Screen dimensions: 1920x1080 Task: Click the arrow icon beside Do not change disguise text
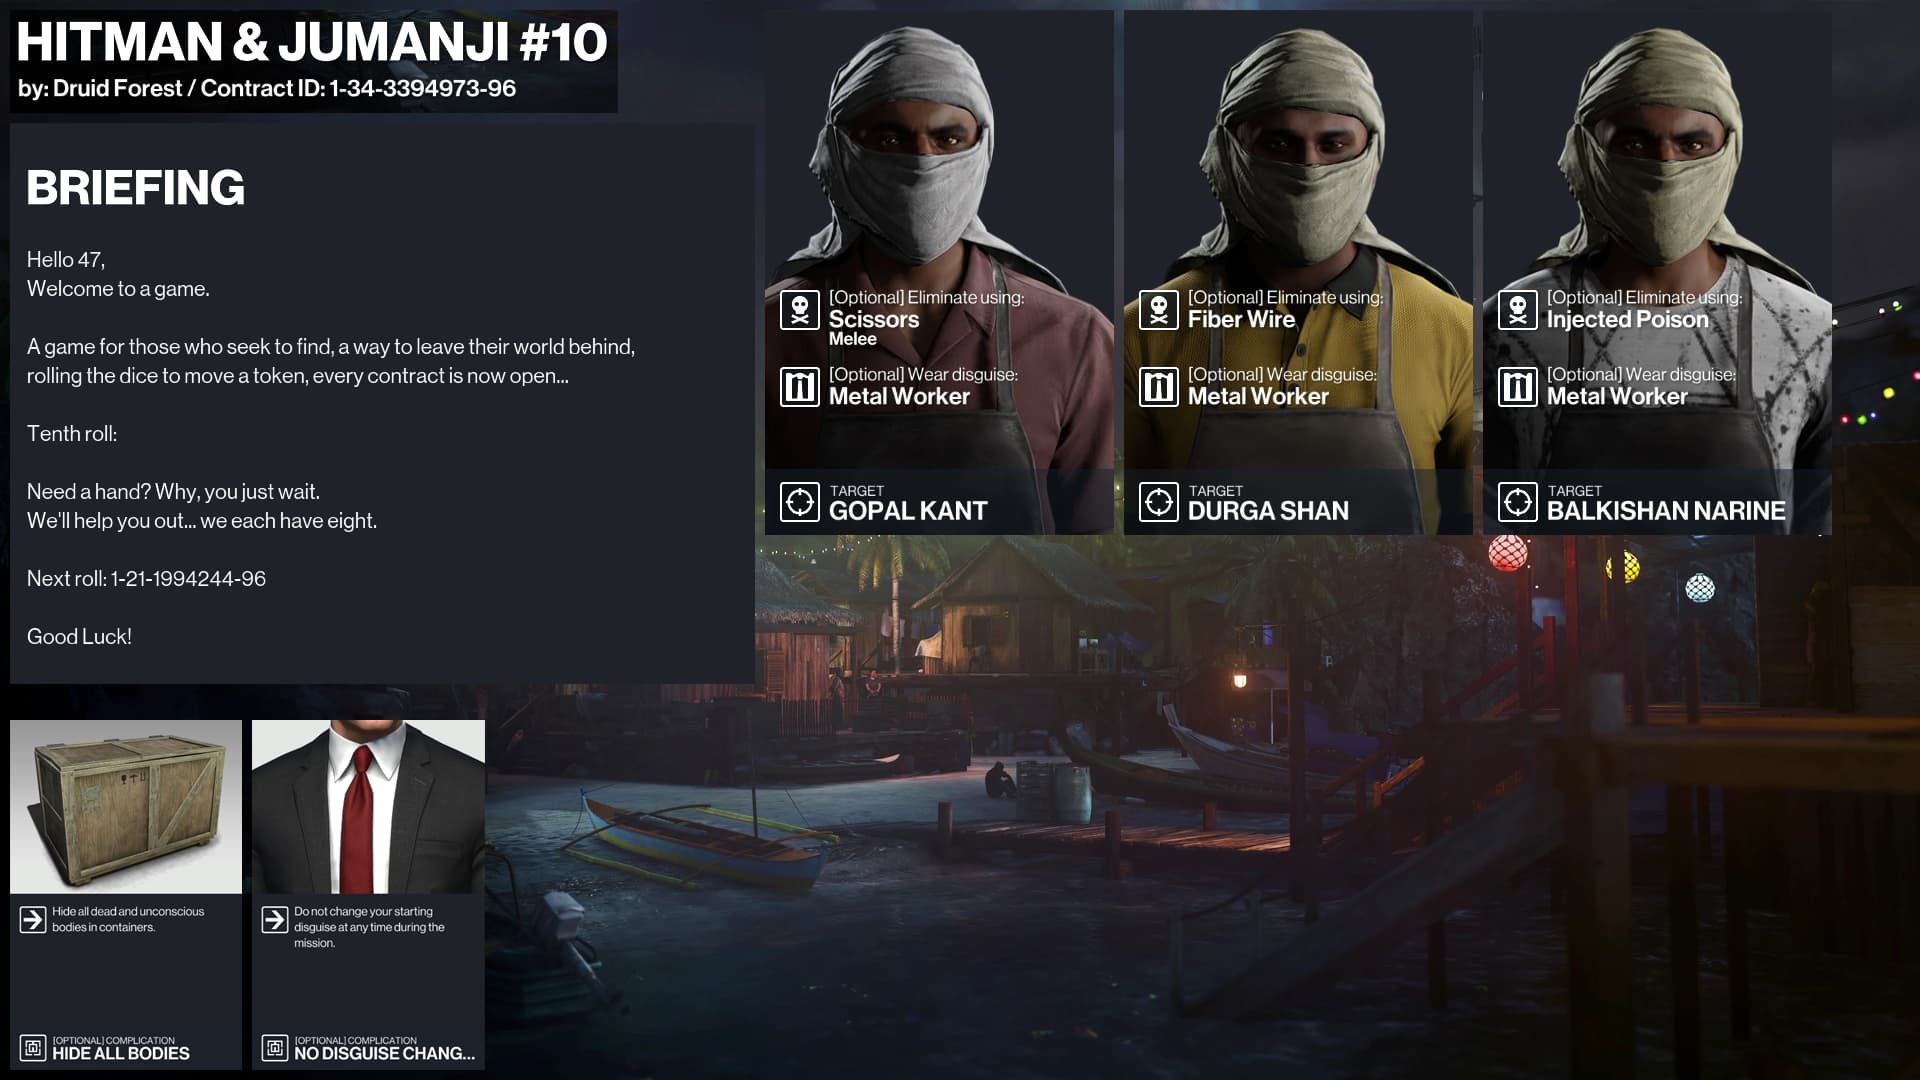click(275, 919)
